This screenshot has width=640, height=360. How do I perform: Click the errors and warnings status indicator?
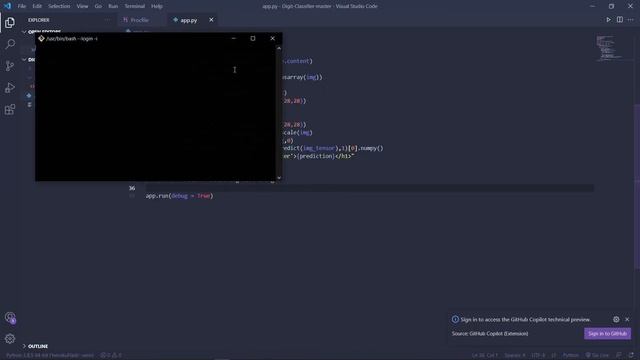coord(111,355)
